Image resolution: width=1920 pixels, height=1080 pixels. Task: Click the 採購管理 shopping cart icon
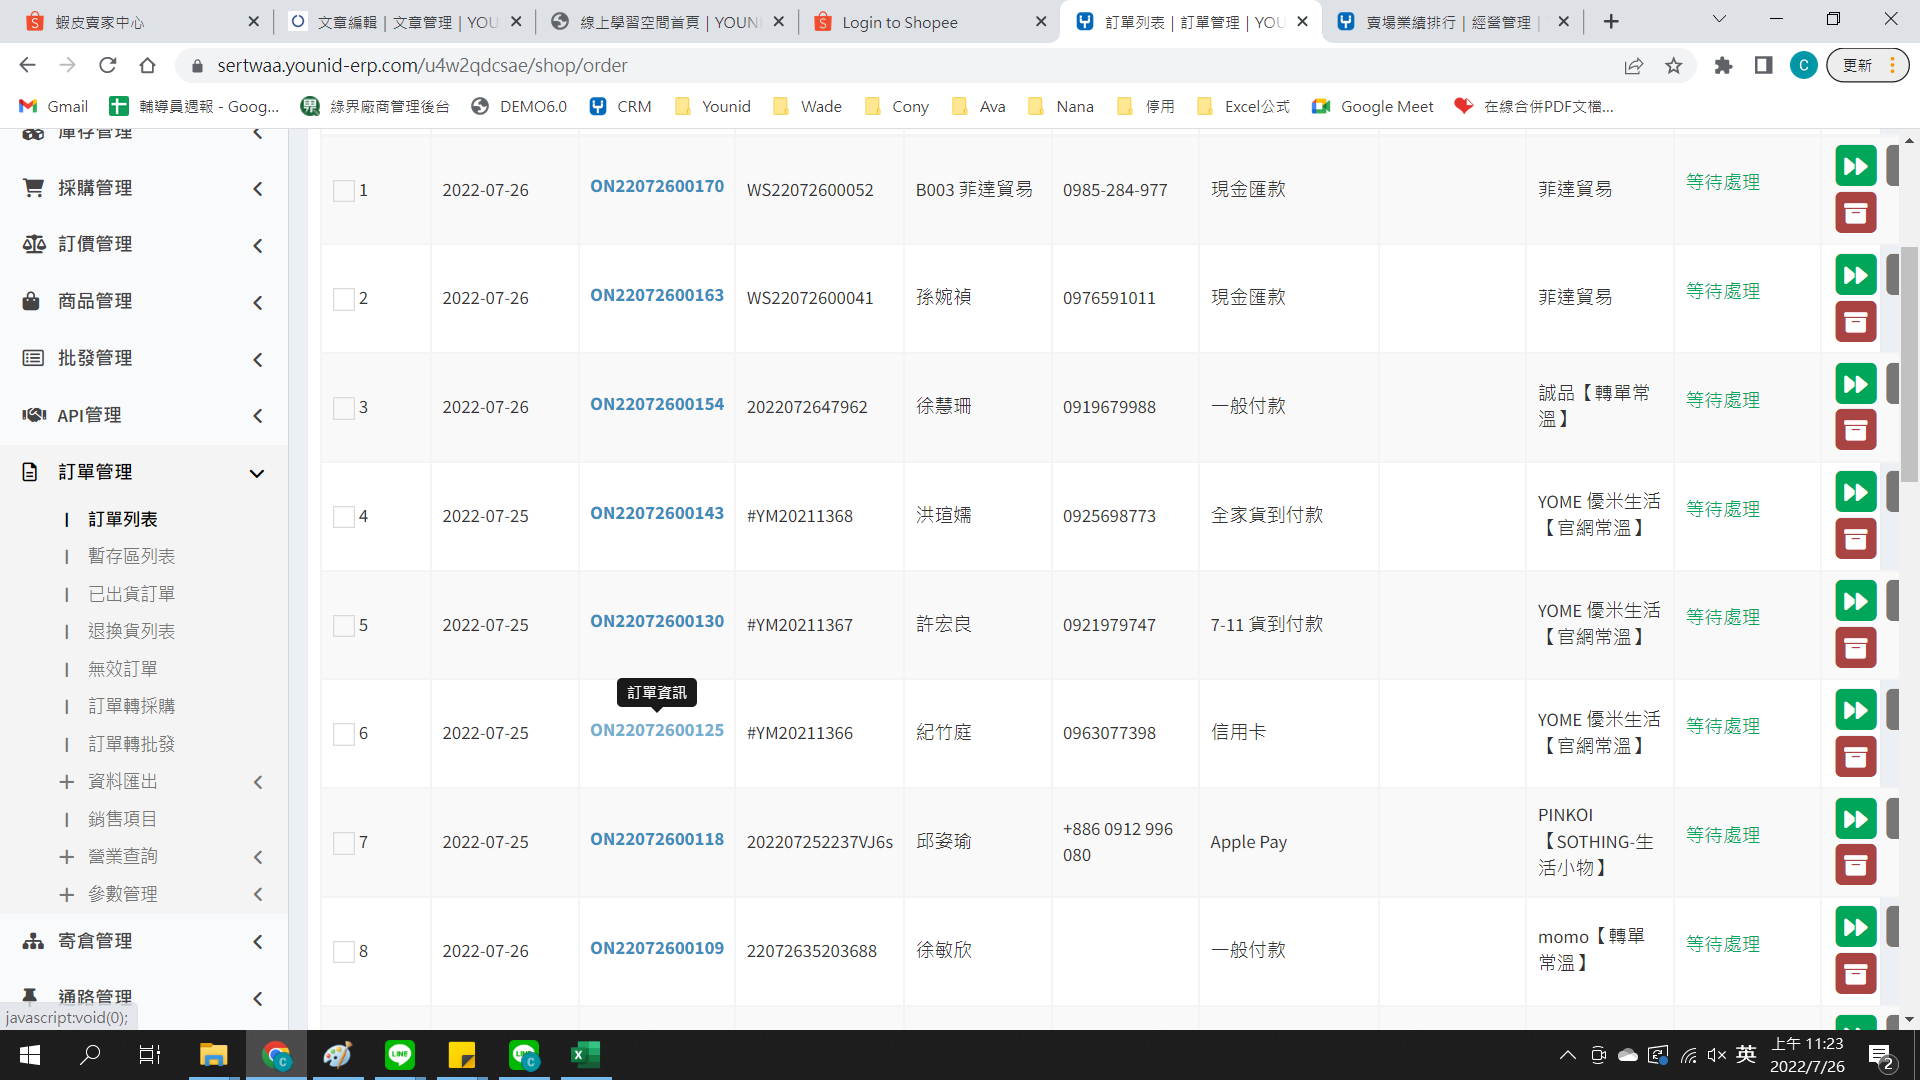33,188
